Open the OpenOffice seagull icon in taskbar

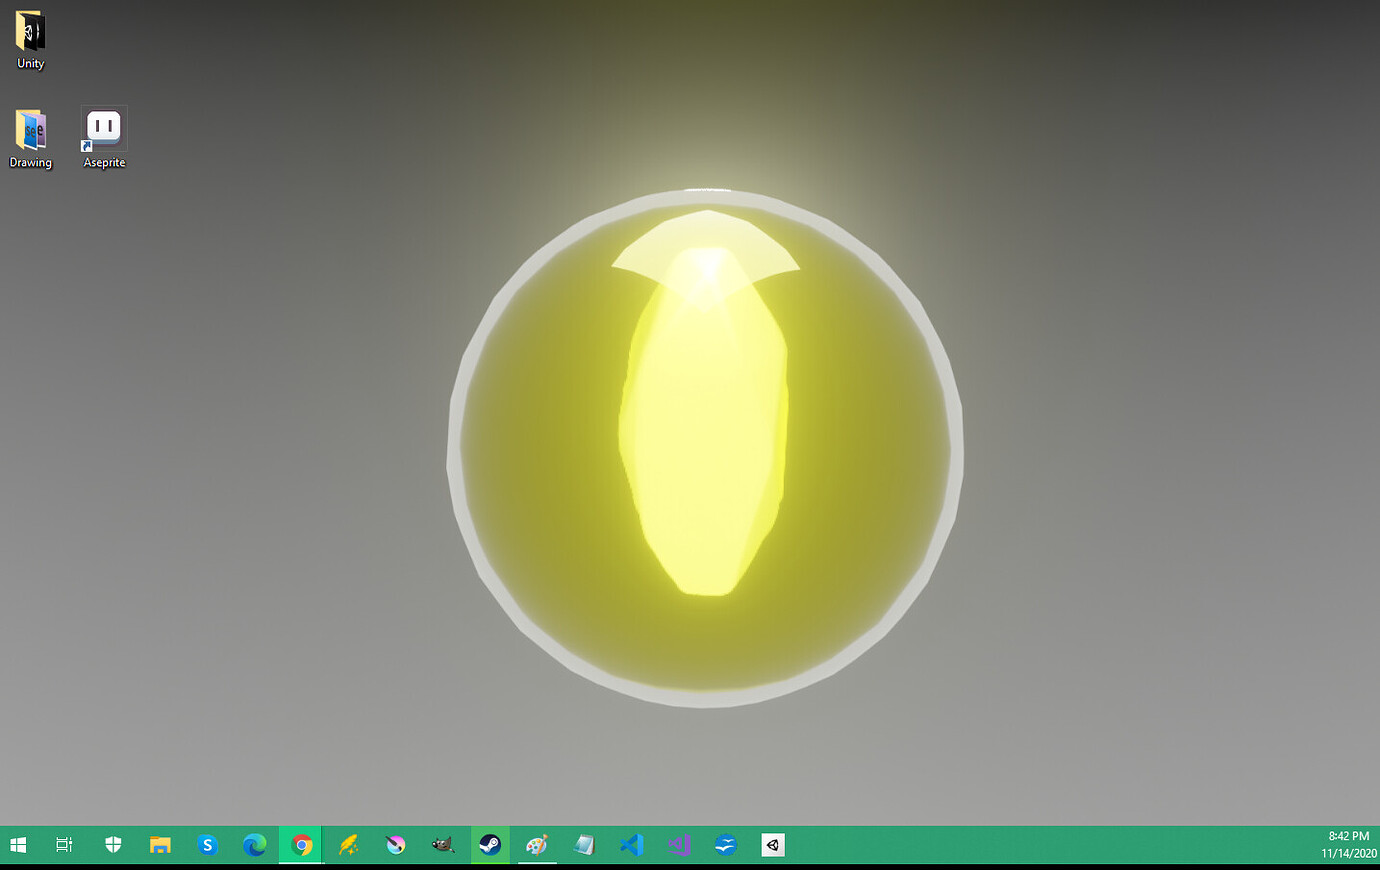click(x=726, y=845)
